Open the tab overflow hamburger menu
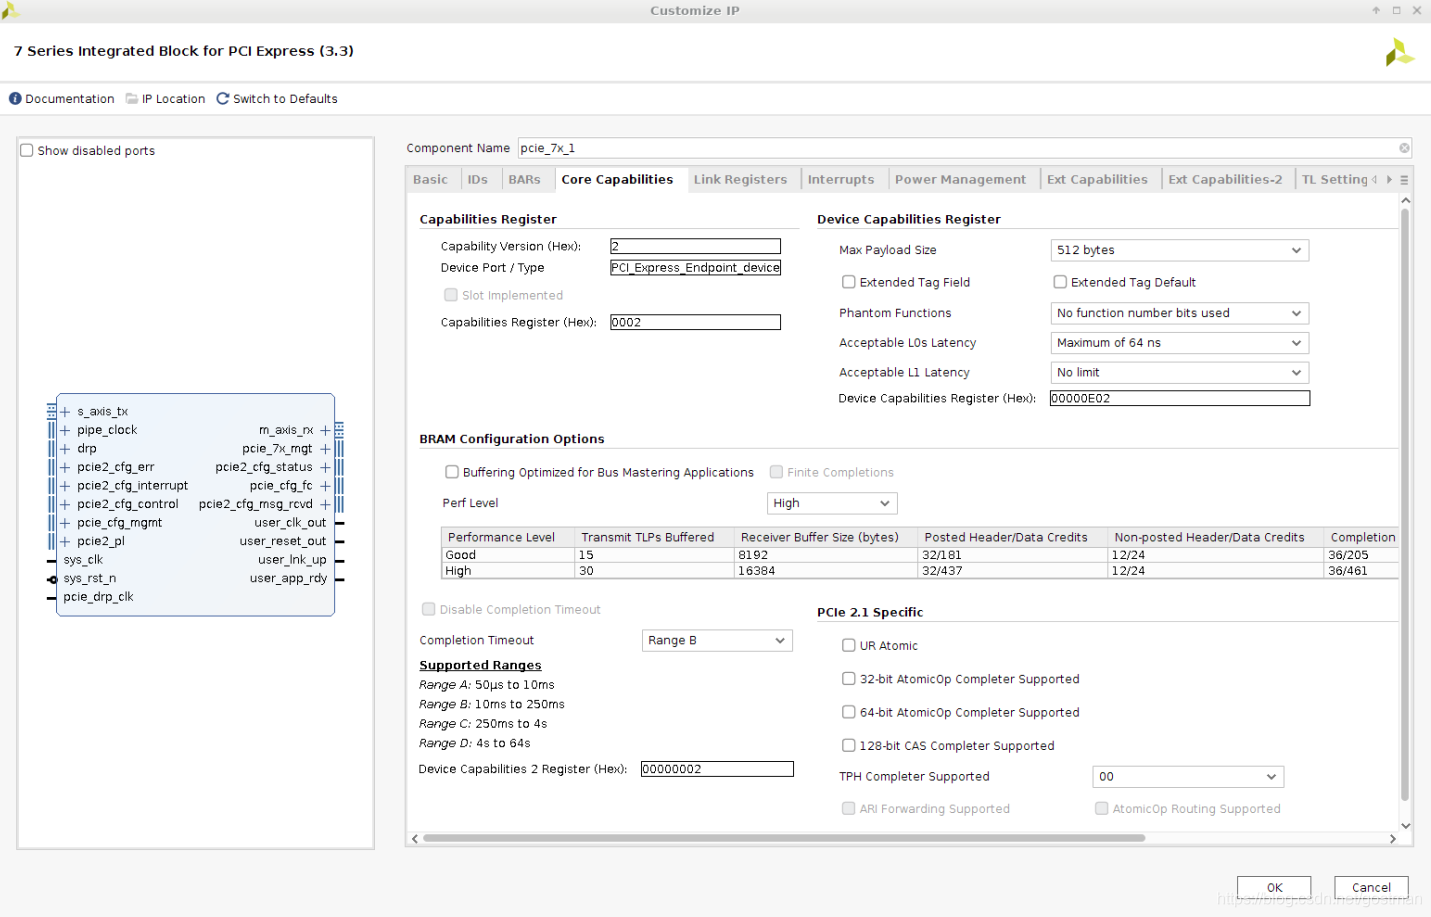This screenshot has height=917, width=1431. [1403, 179]
